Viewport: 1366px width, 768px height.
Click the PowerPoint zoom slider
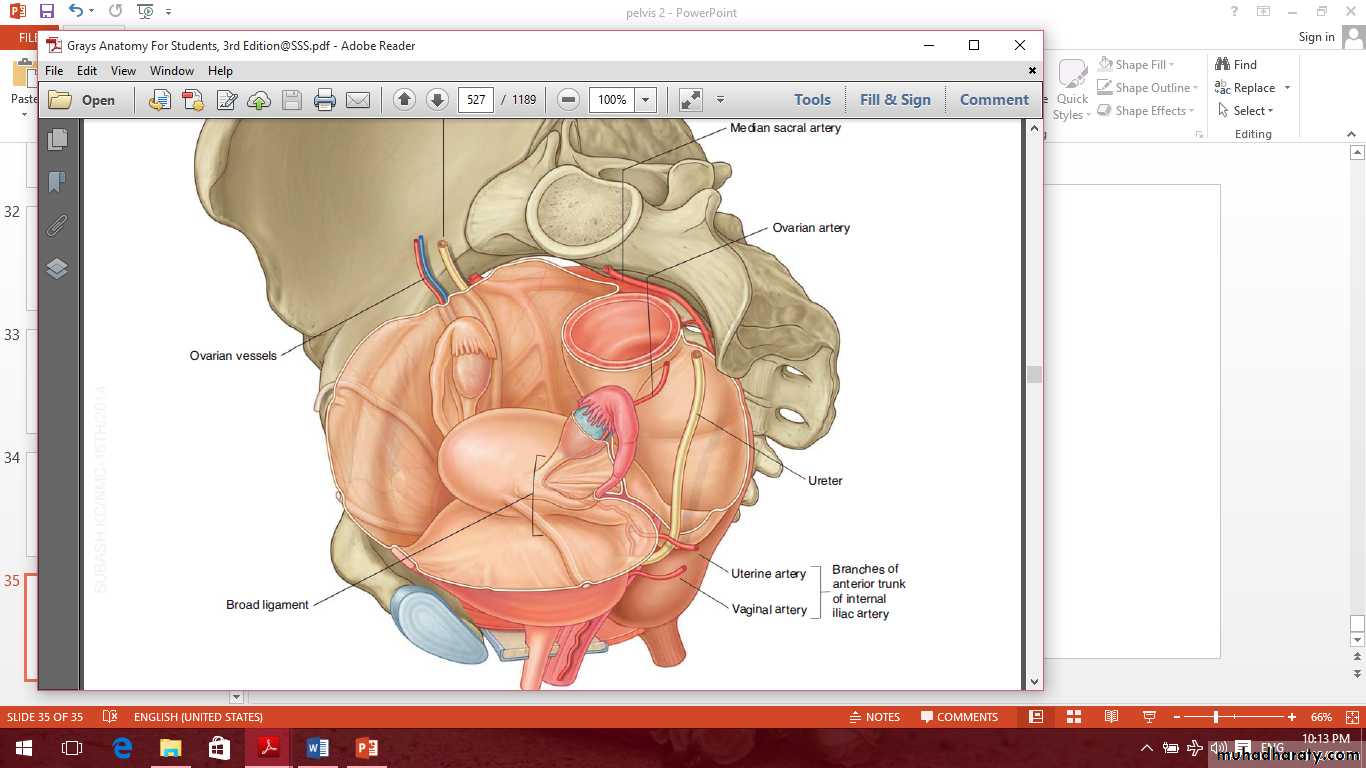pyautogui.click(x=1216, y=717)
